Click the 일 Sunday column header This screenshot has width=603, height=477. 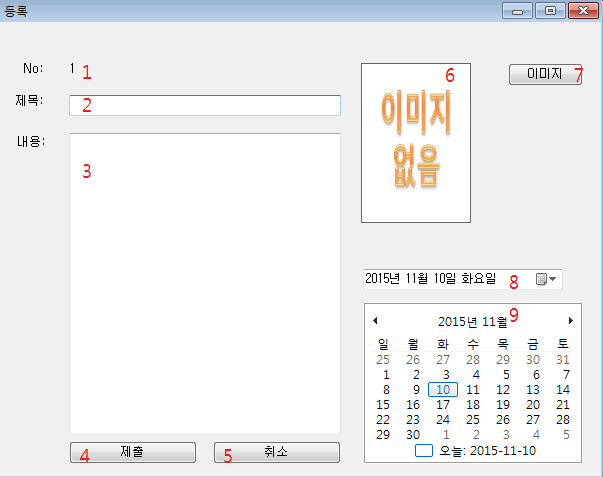[383, 344]
